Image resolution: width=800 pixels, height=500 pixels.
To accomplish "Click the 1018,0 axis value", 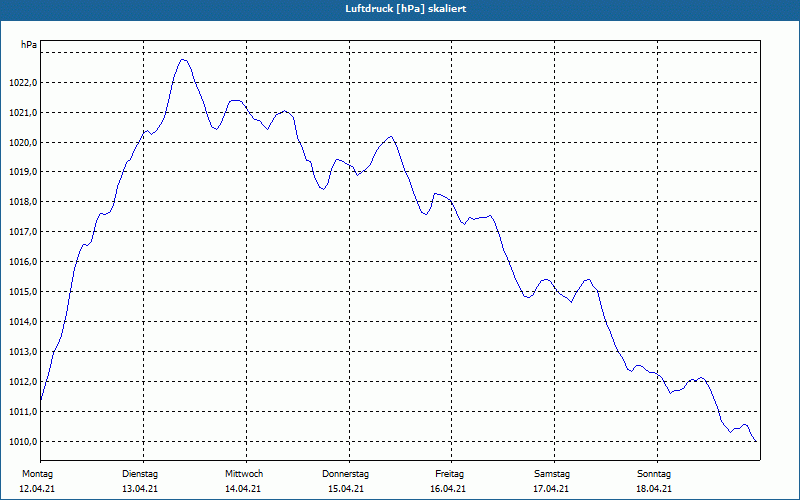I will coord(23,202).
